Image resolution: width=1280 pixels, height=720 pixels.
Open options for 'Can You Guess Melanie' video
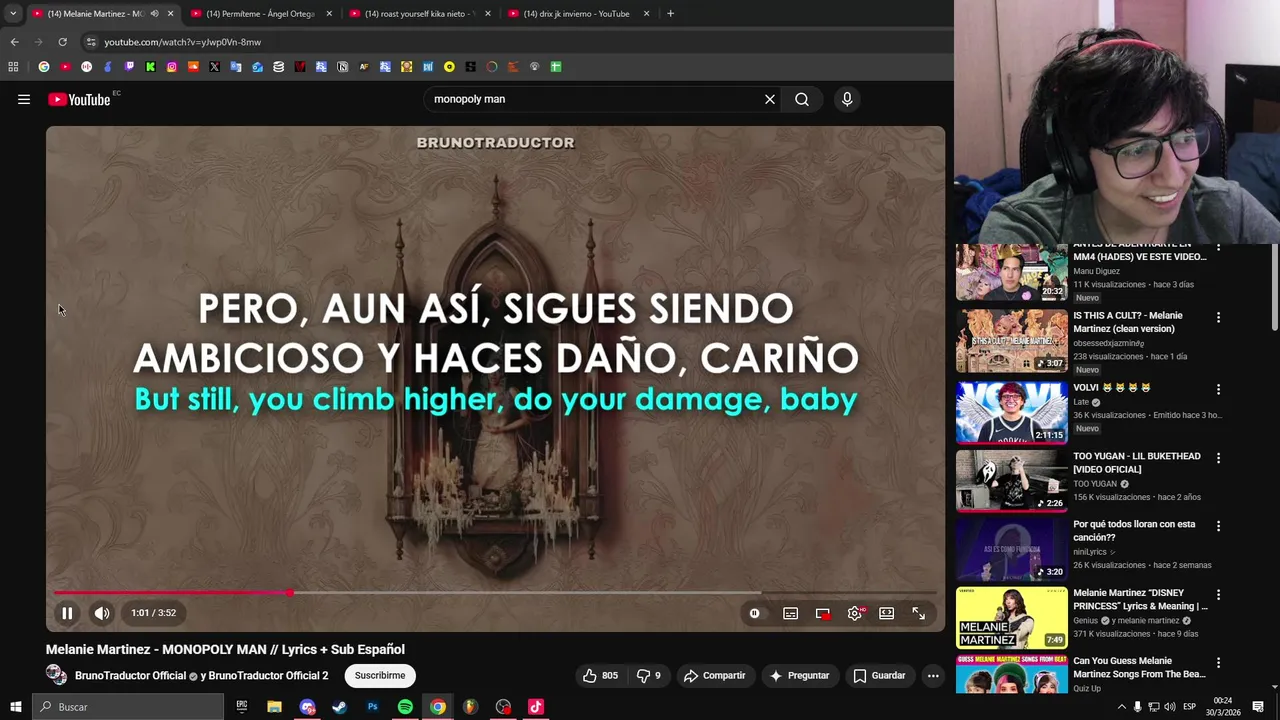pos(1218,662)
